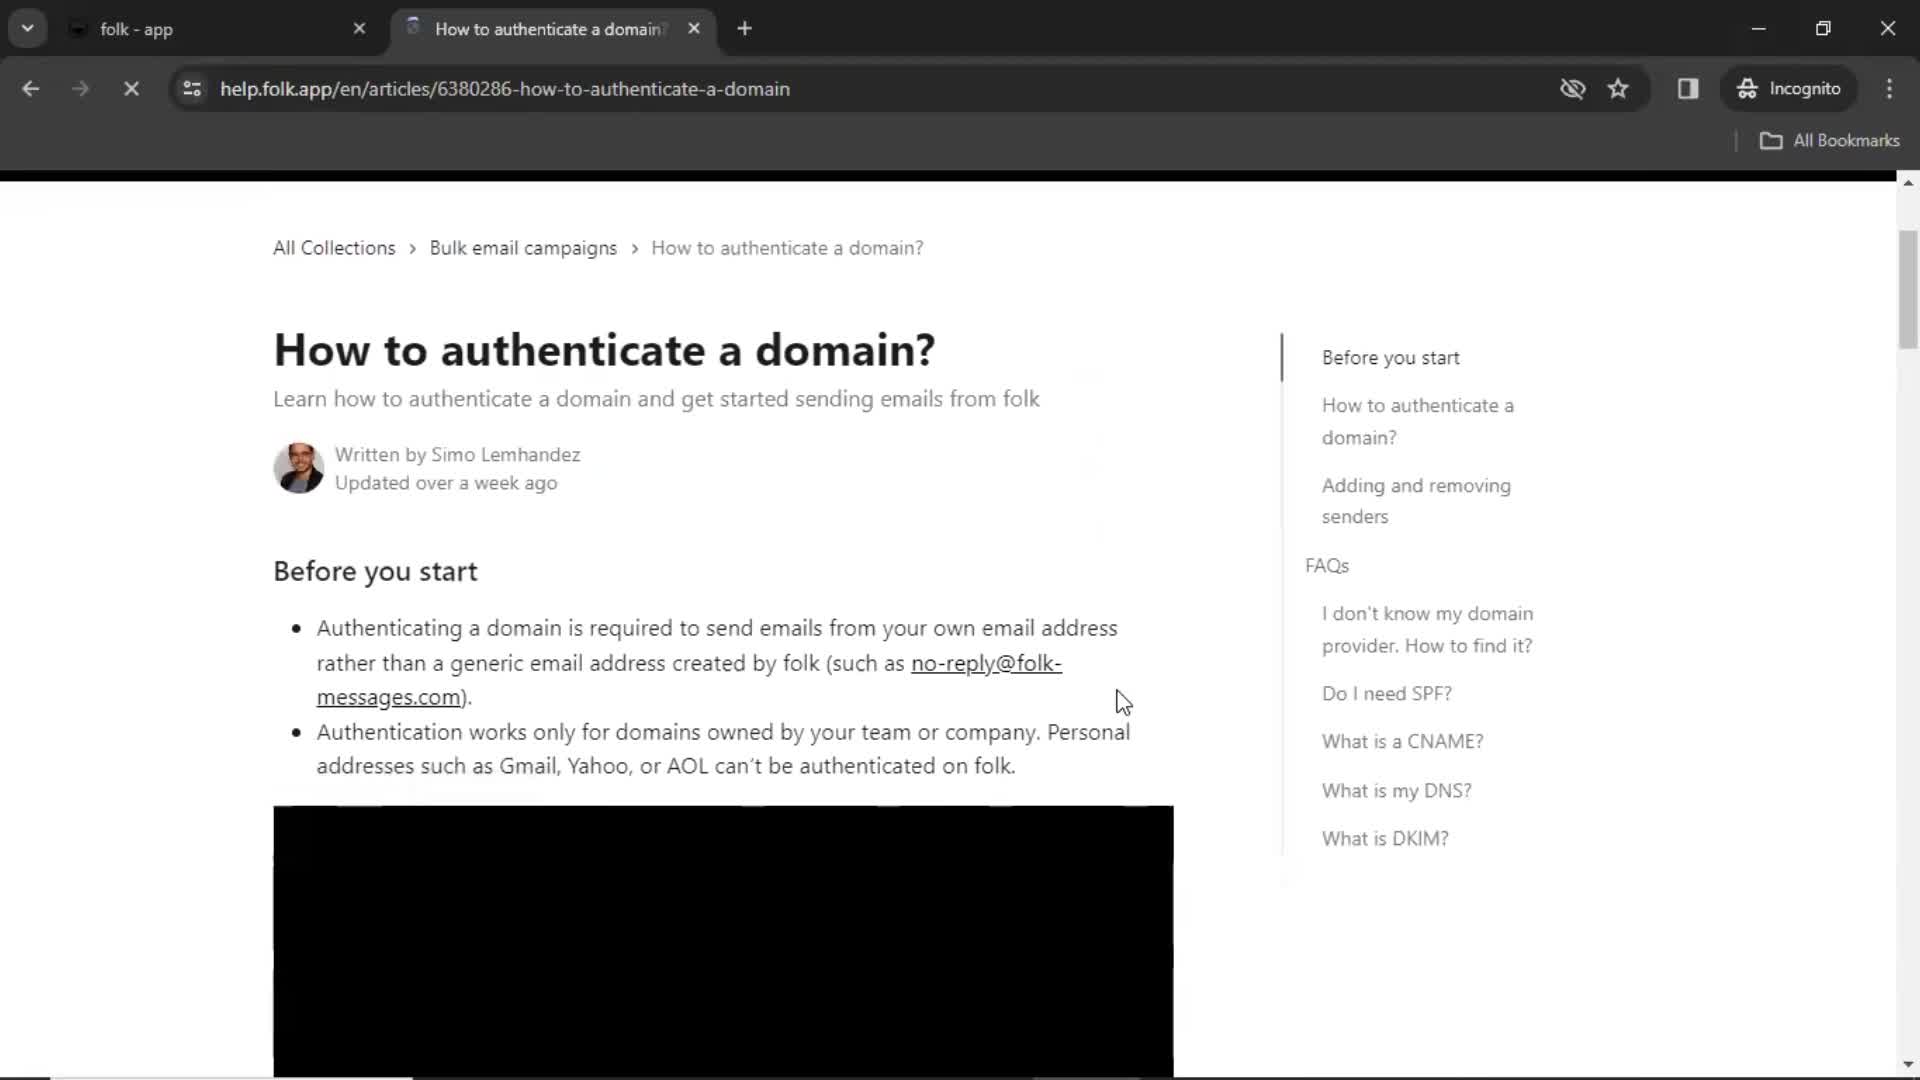Open site information icon in address bar
Viewport: 1920px width, 1080px height.
coord(192,89)
